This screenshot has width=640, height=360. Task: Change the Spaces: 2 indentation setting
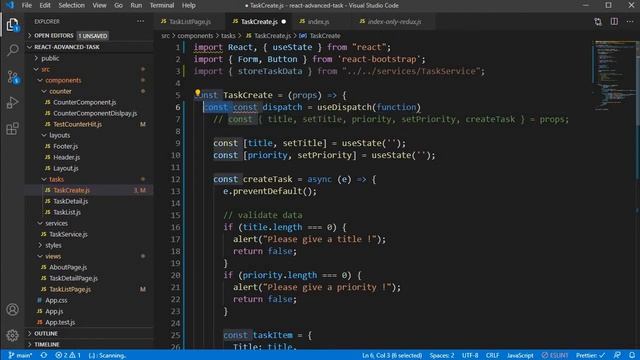click(442, 355)
